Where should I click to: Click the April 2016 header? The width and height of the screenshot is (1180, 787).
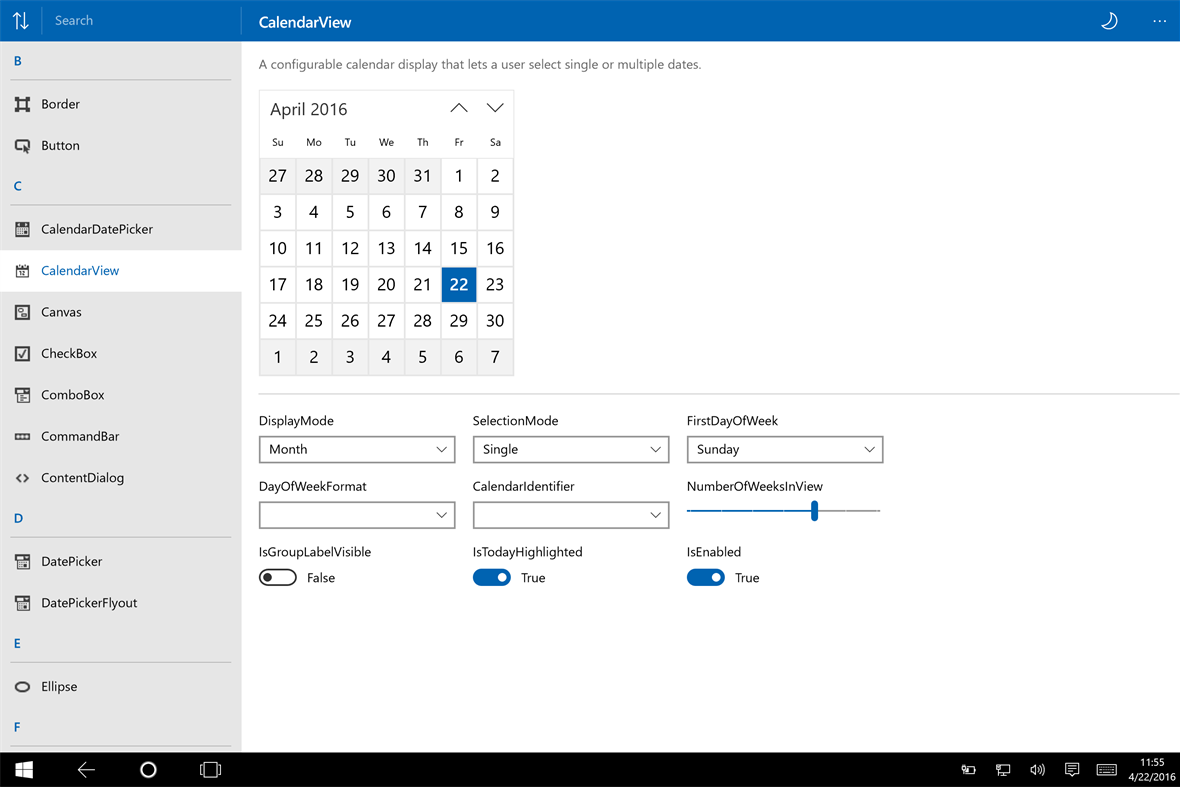[x=307, y=108]
